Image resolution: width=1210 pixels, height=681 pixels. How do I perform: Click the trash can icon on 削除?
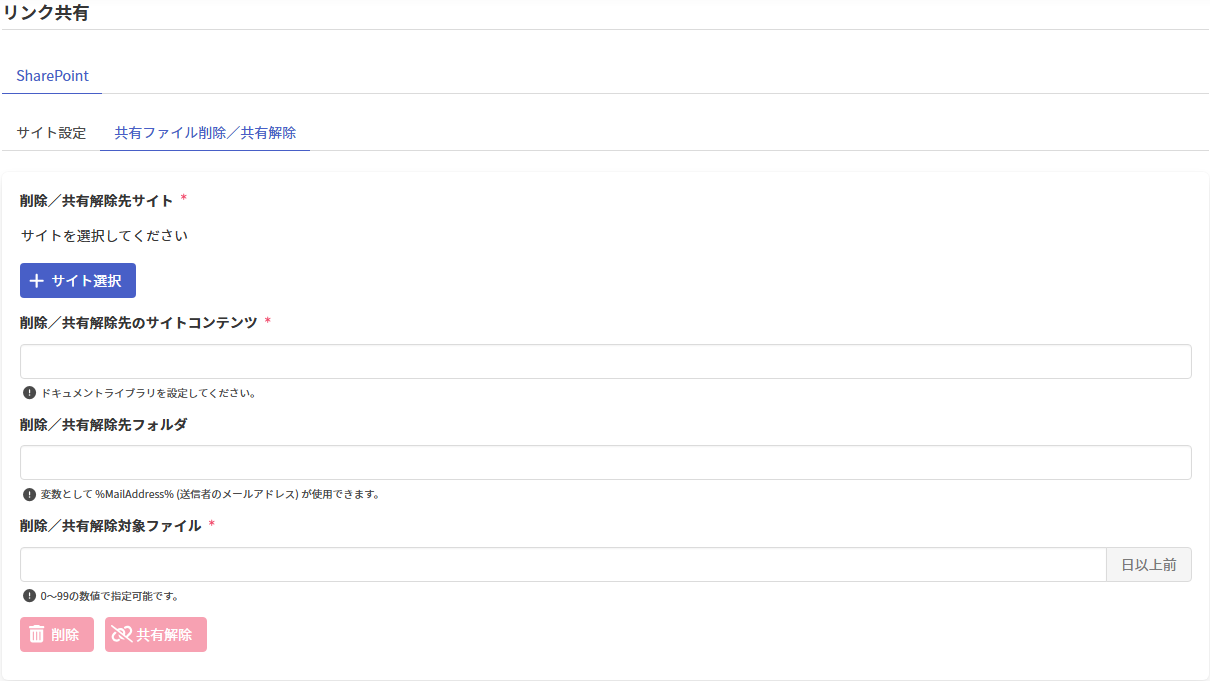pos(37,635)
